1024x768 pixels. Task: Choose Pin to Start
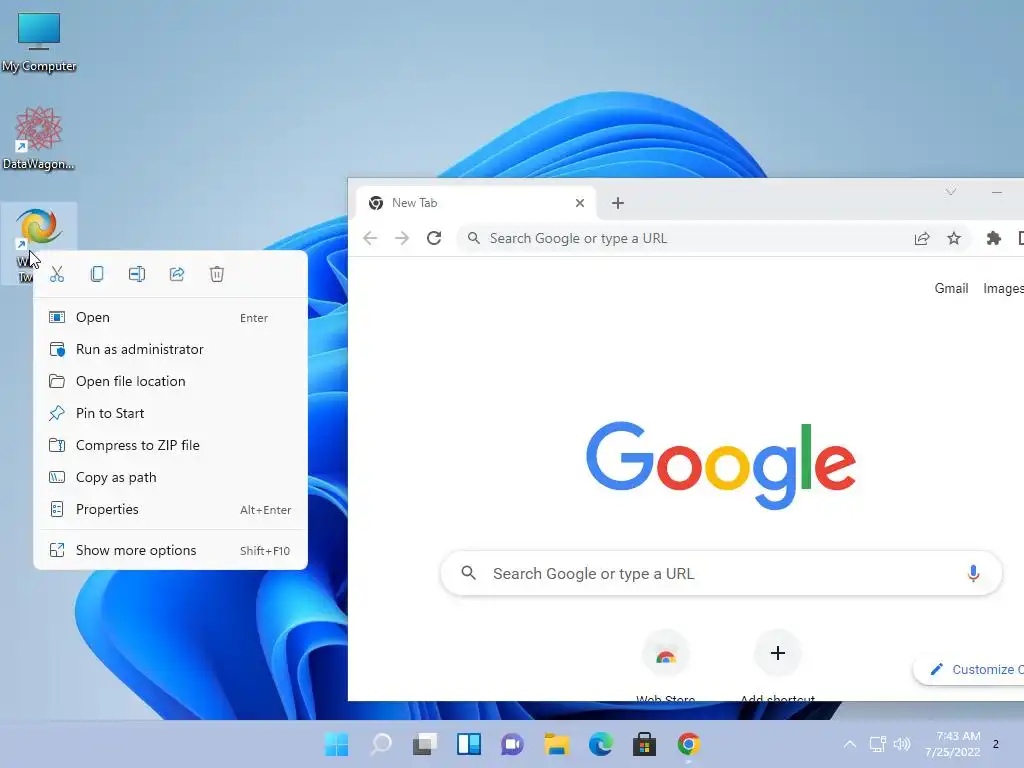(x=170, y=413)
